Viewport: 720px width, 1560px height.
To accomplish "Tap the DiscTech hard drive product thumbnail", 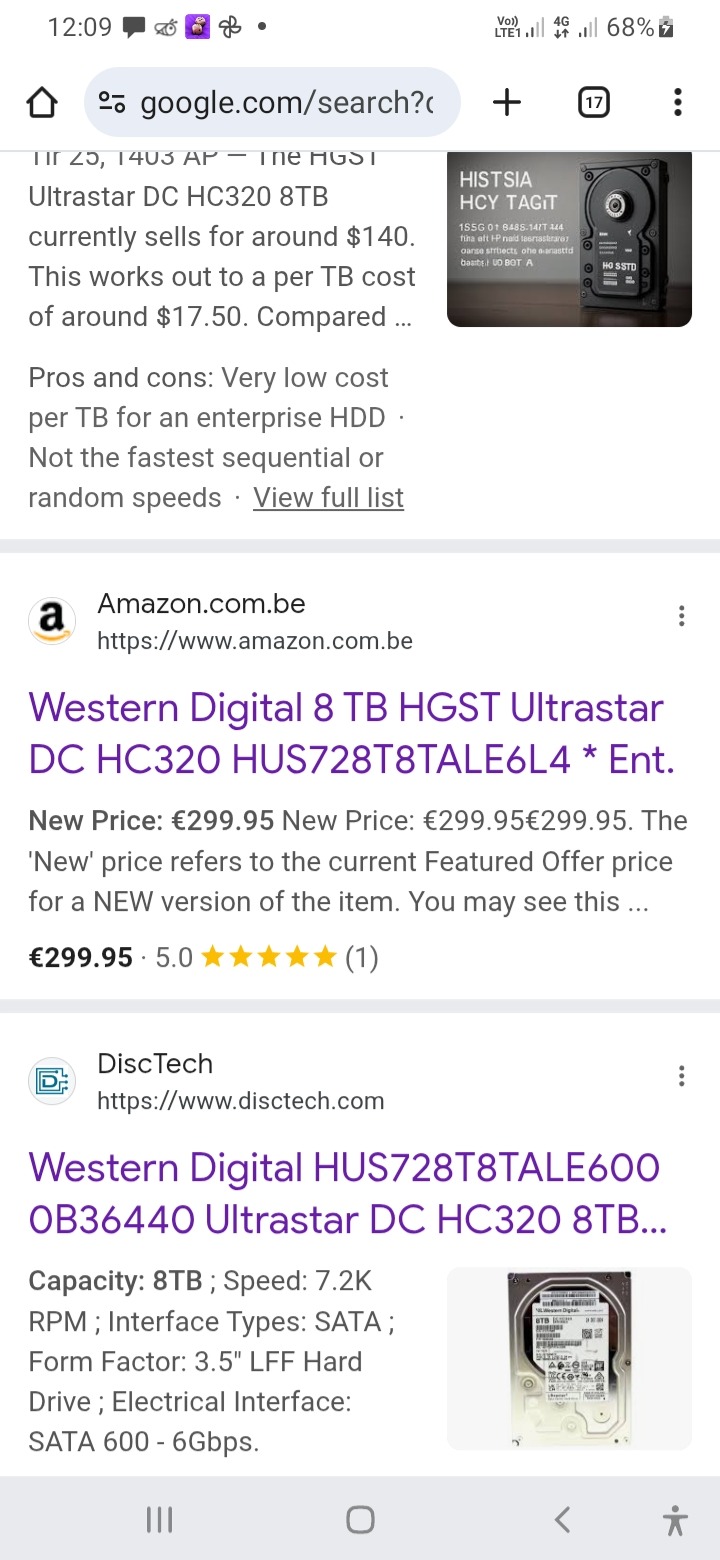I will coord(569,1358).
